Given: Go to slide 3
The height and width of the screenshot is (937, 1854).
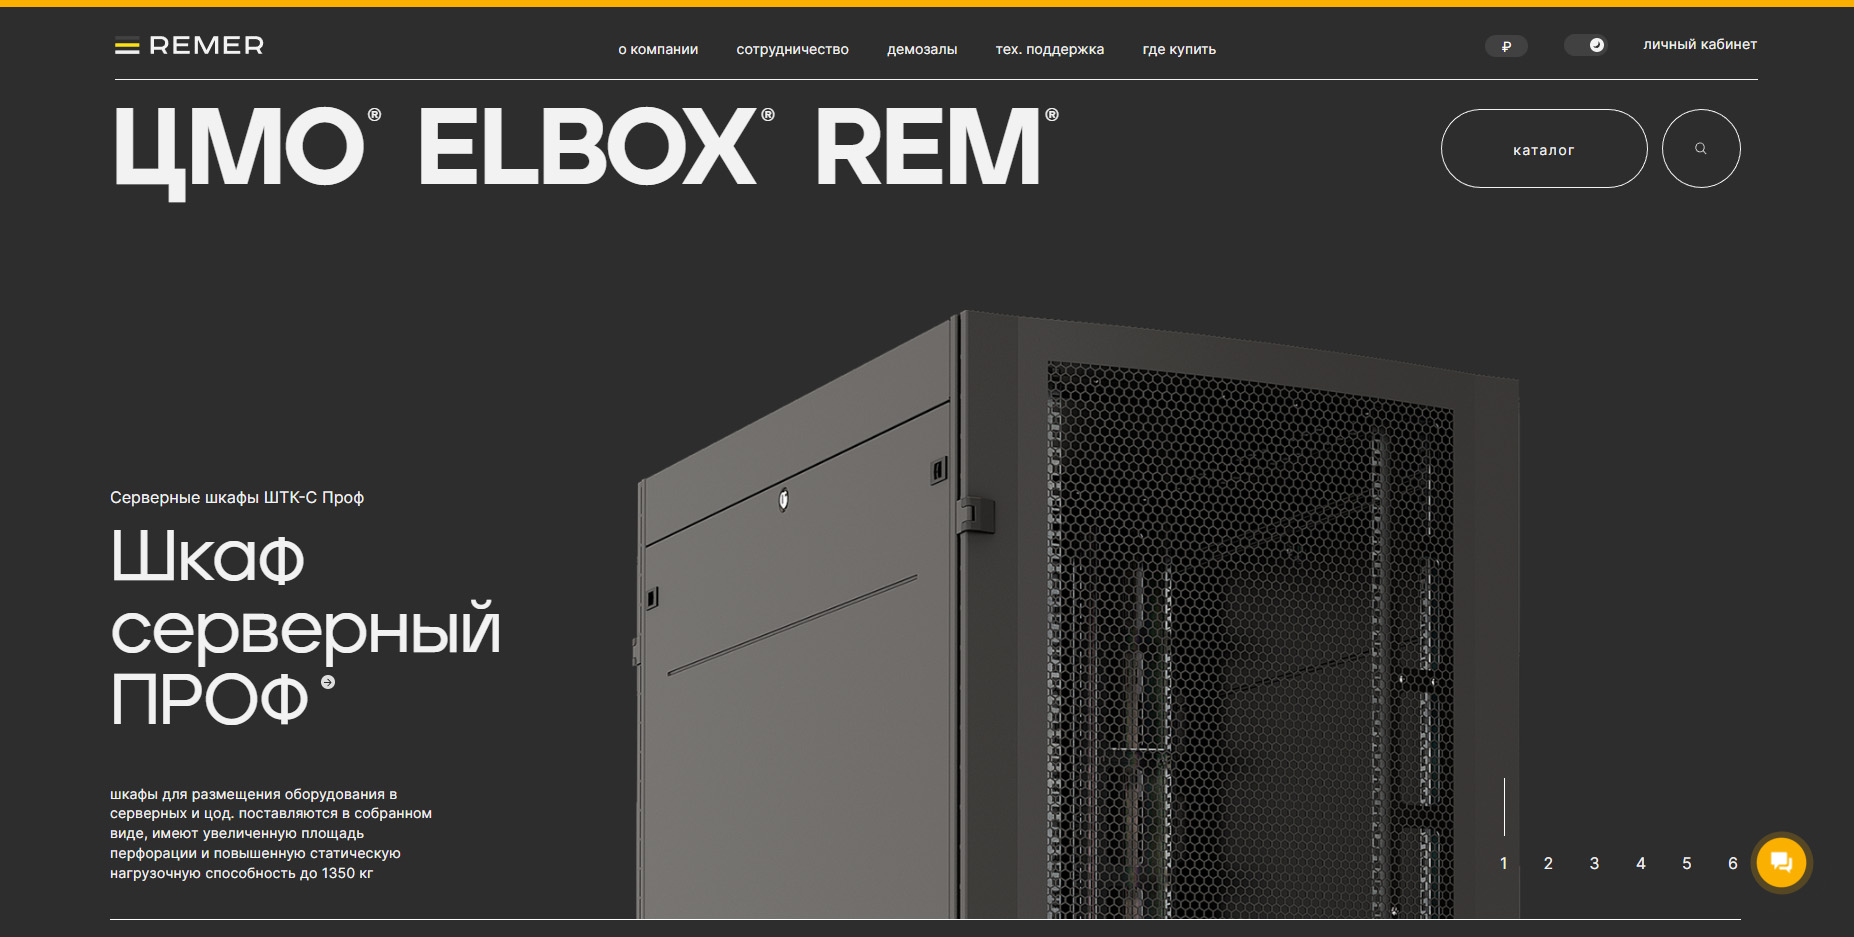Looking at the screenshot, I should click(x=1594, y=863).
